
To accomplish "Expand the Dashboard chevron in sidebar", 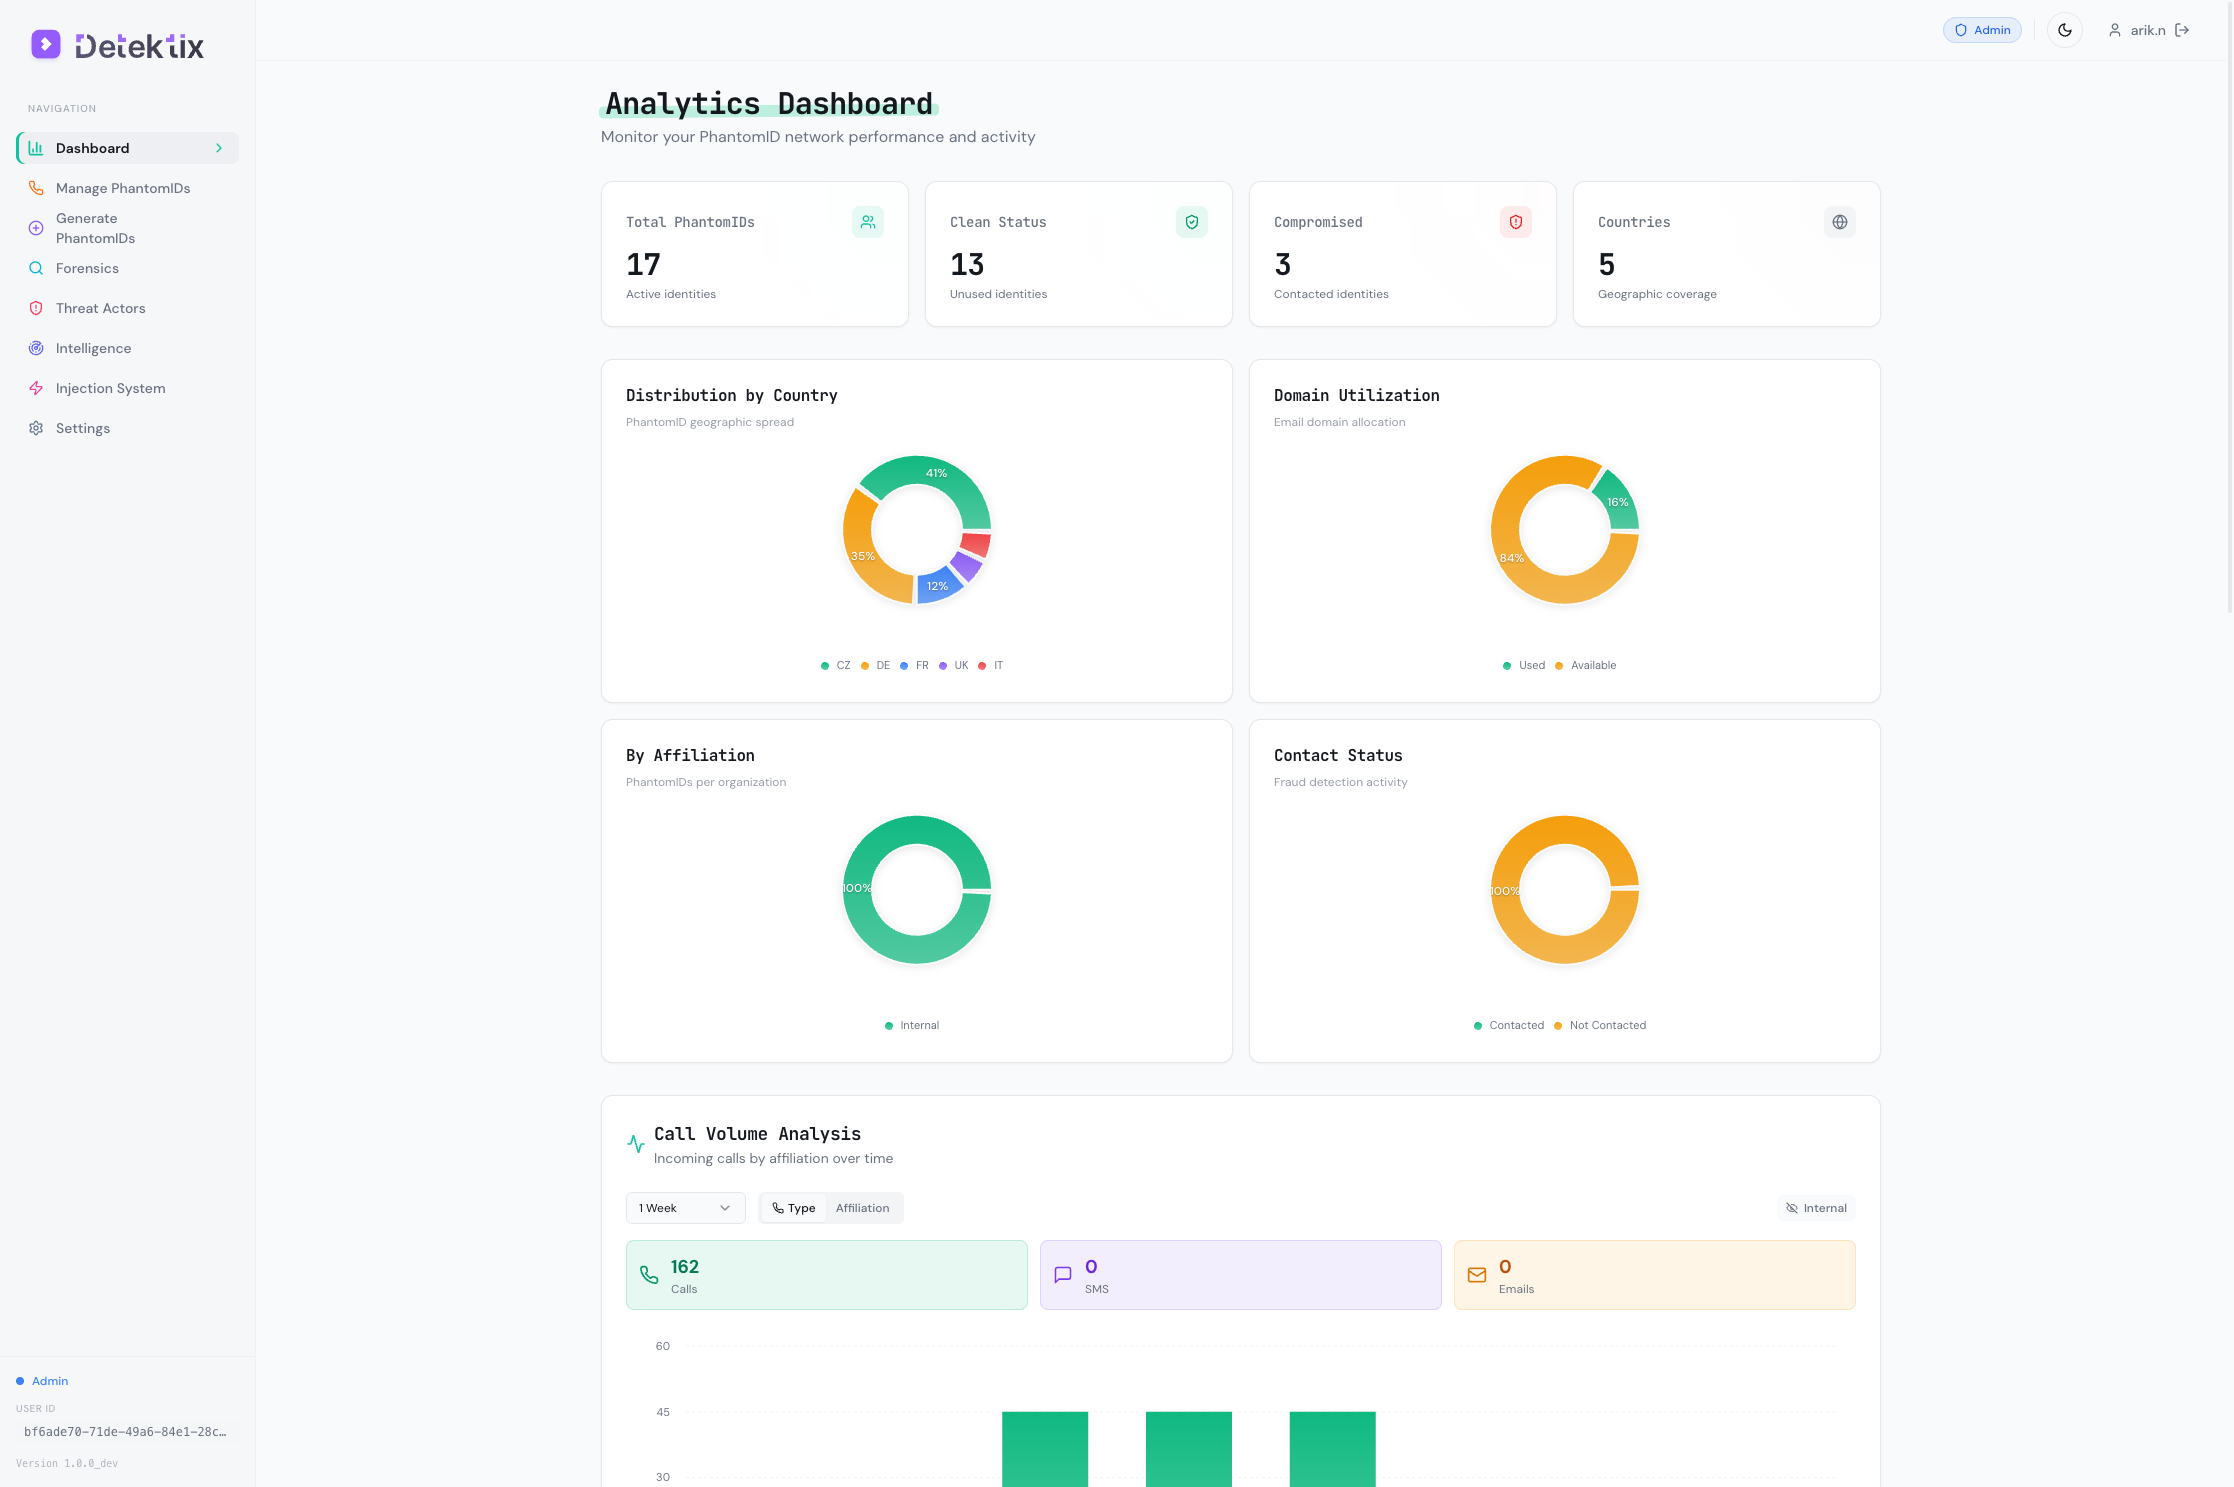I will point(219,148).
